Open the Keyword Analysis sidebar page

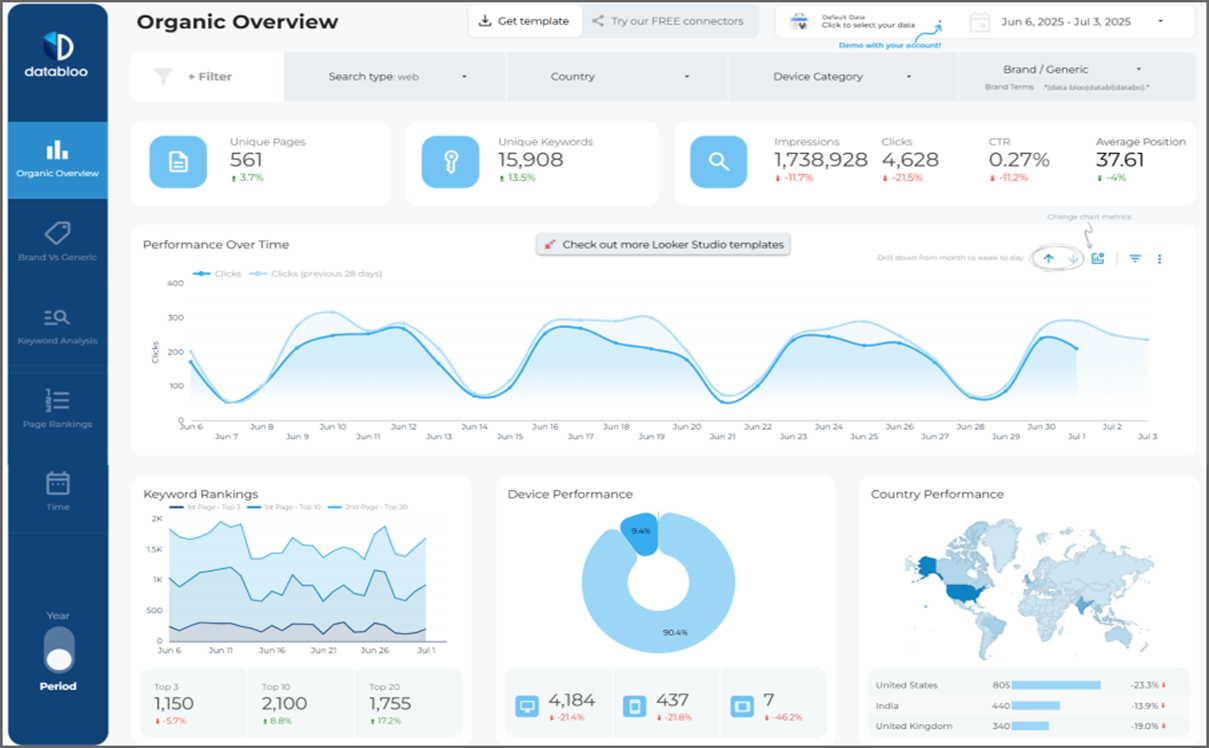(57, 323)
